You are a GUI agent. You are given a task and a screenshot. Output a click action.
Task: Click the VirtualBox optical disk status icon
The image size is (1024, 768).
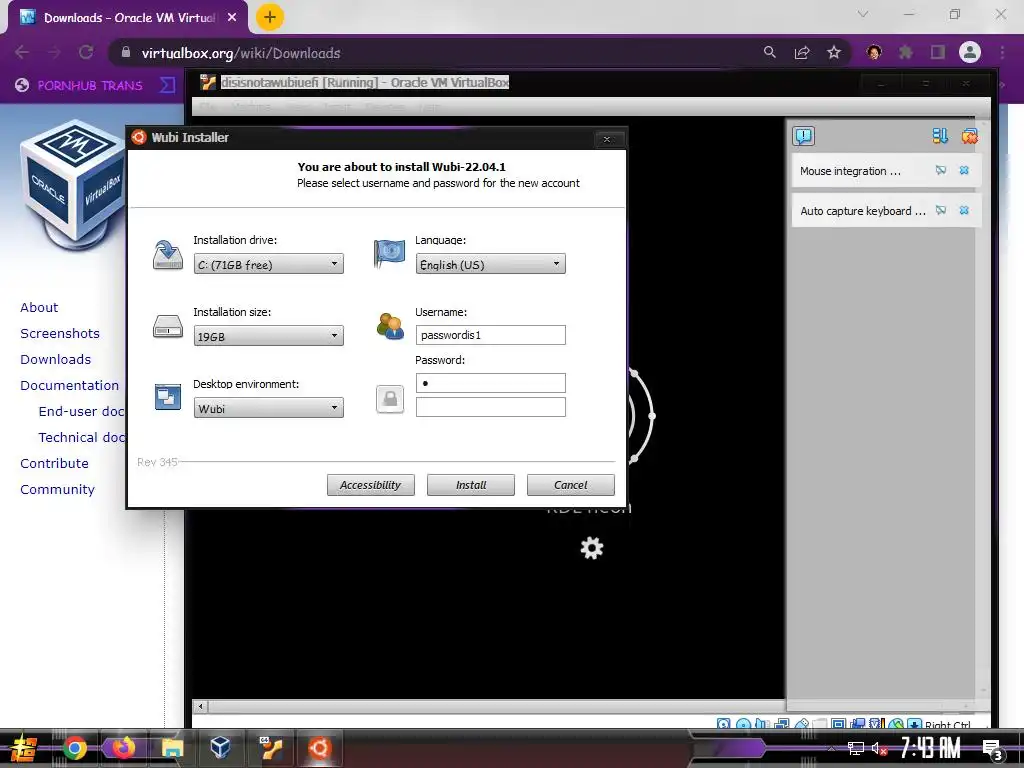tap(744, 724)
